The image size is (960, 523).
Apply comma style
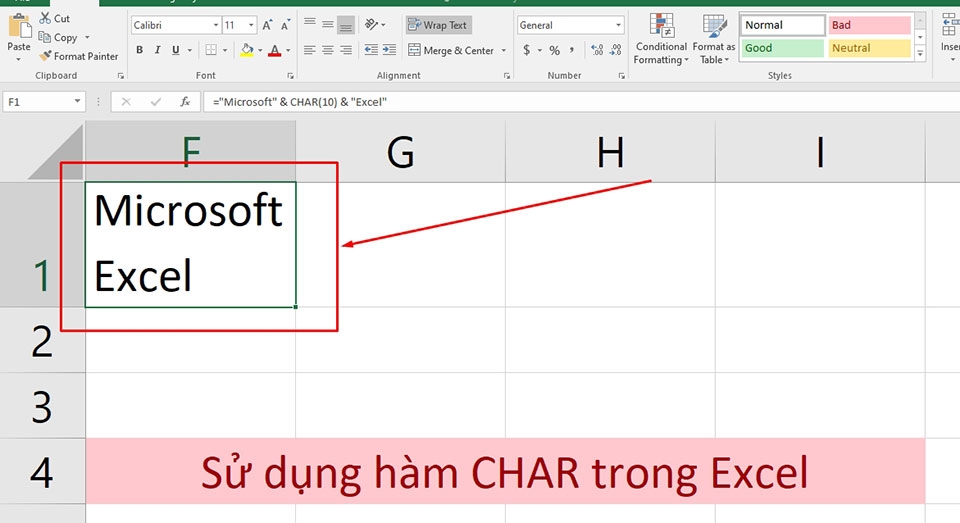coord(572,50)
